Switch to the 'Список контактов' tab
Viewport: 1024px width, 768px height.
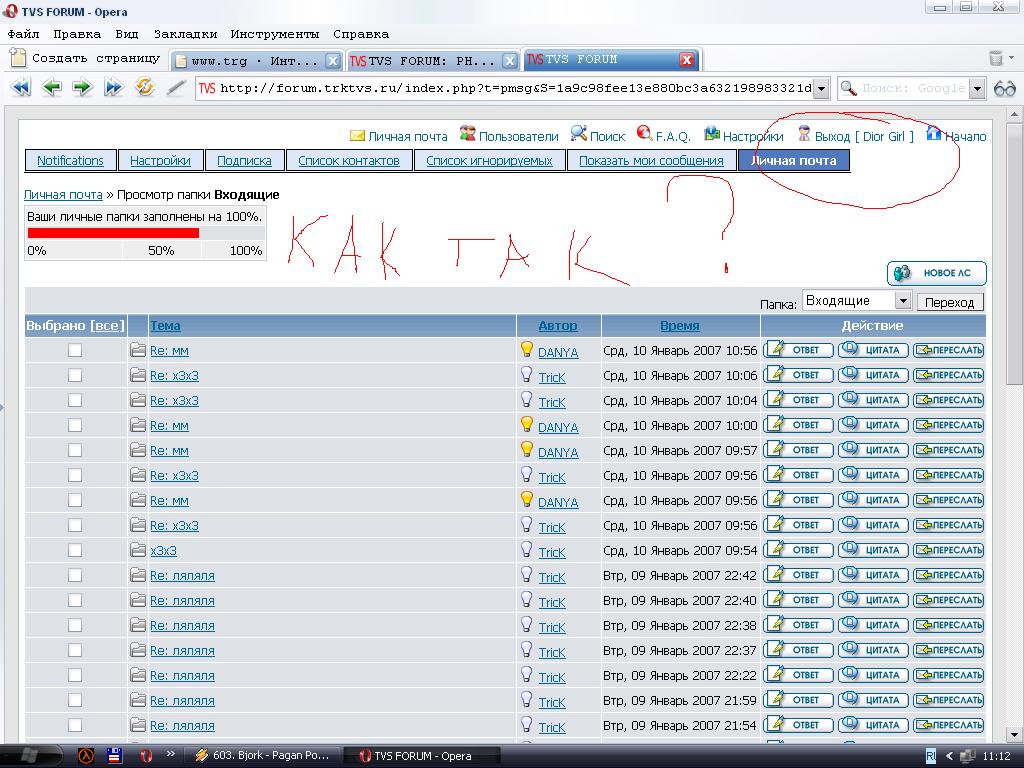point(348,160)
